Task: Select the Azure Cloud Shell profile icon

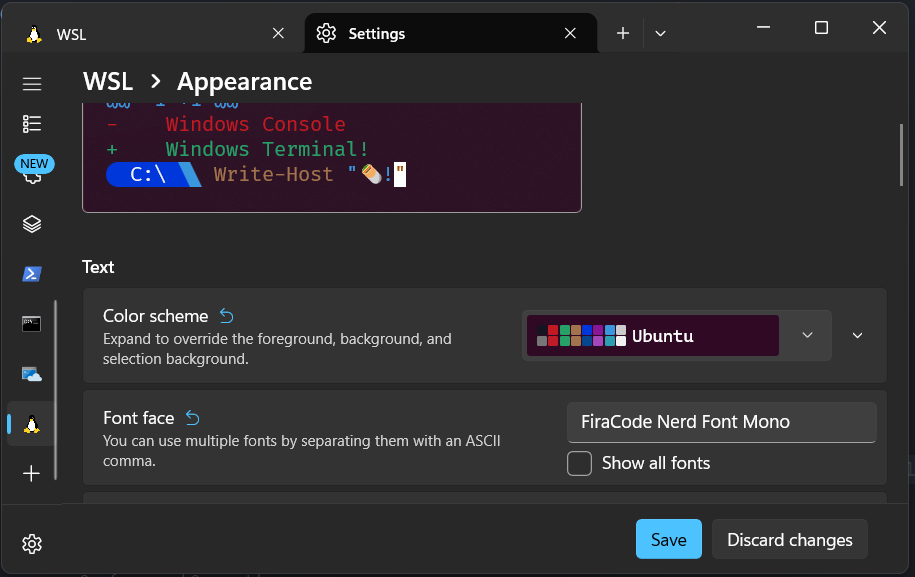Action: [32, 374]
